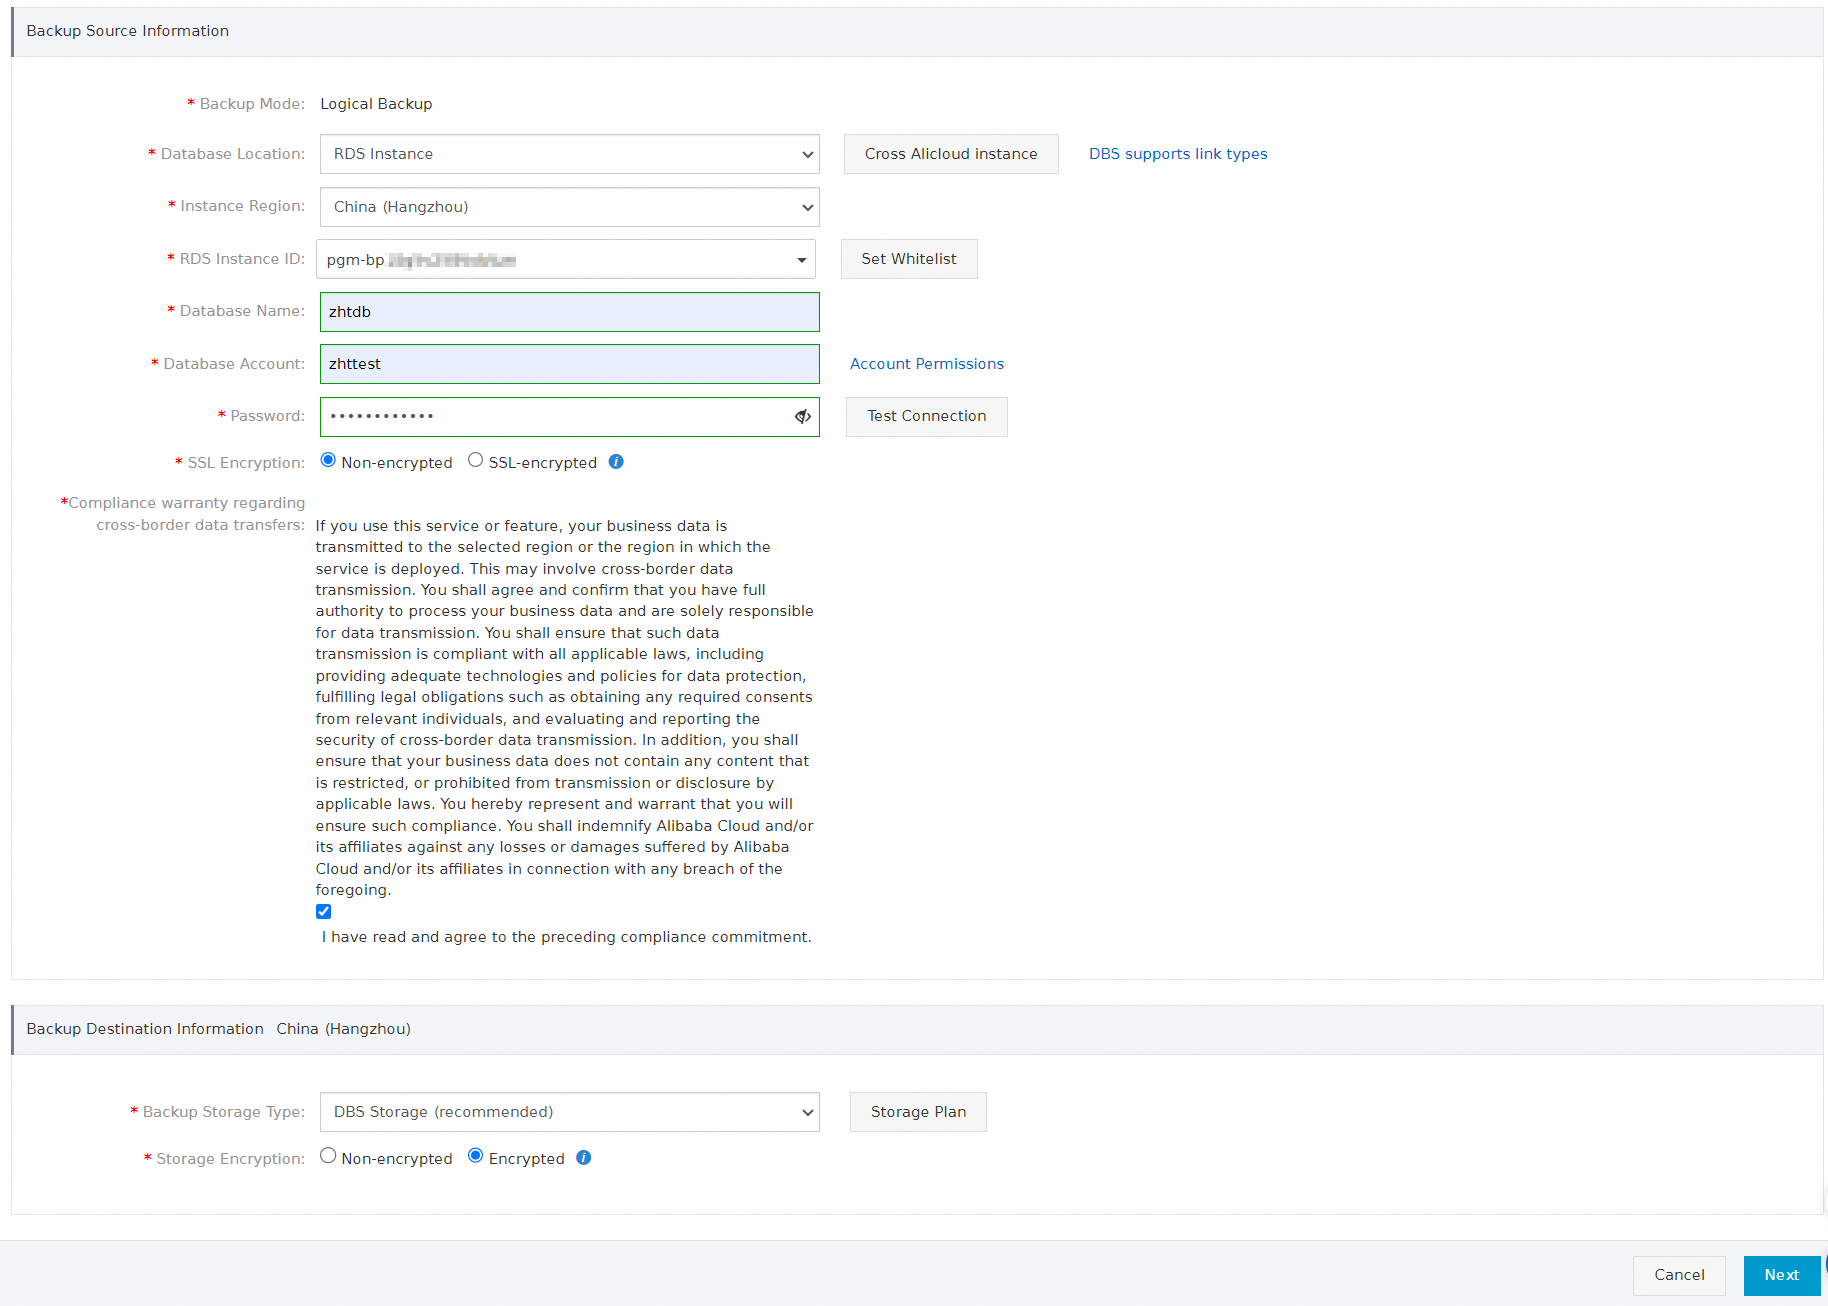Screen dimensions: 1828x1306
Task: Click the Cancel button
Action: (x=1680, y=1276)
